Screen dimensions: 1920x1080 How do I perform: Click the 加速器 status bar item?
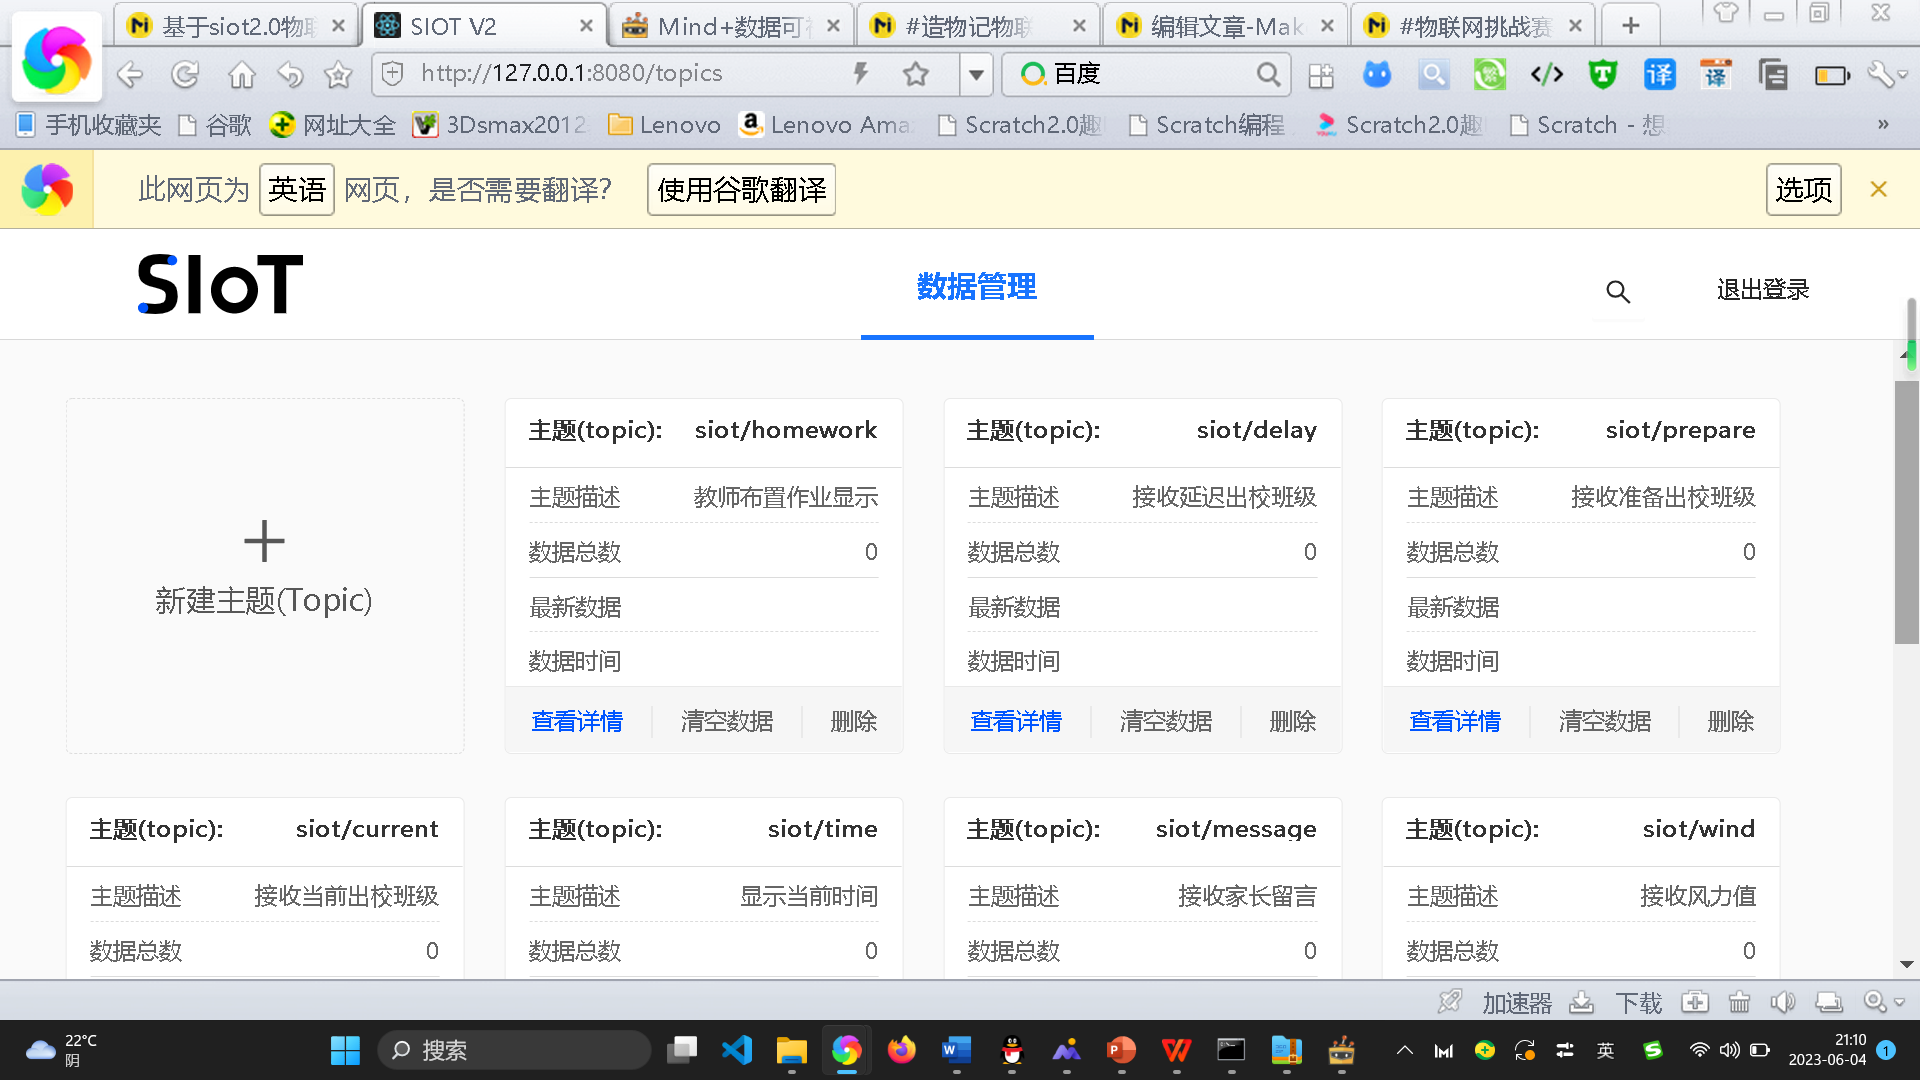point(1497,1002)
